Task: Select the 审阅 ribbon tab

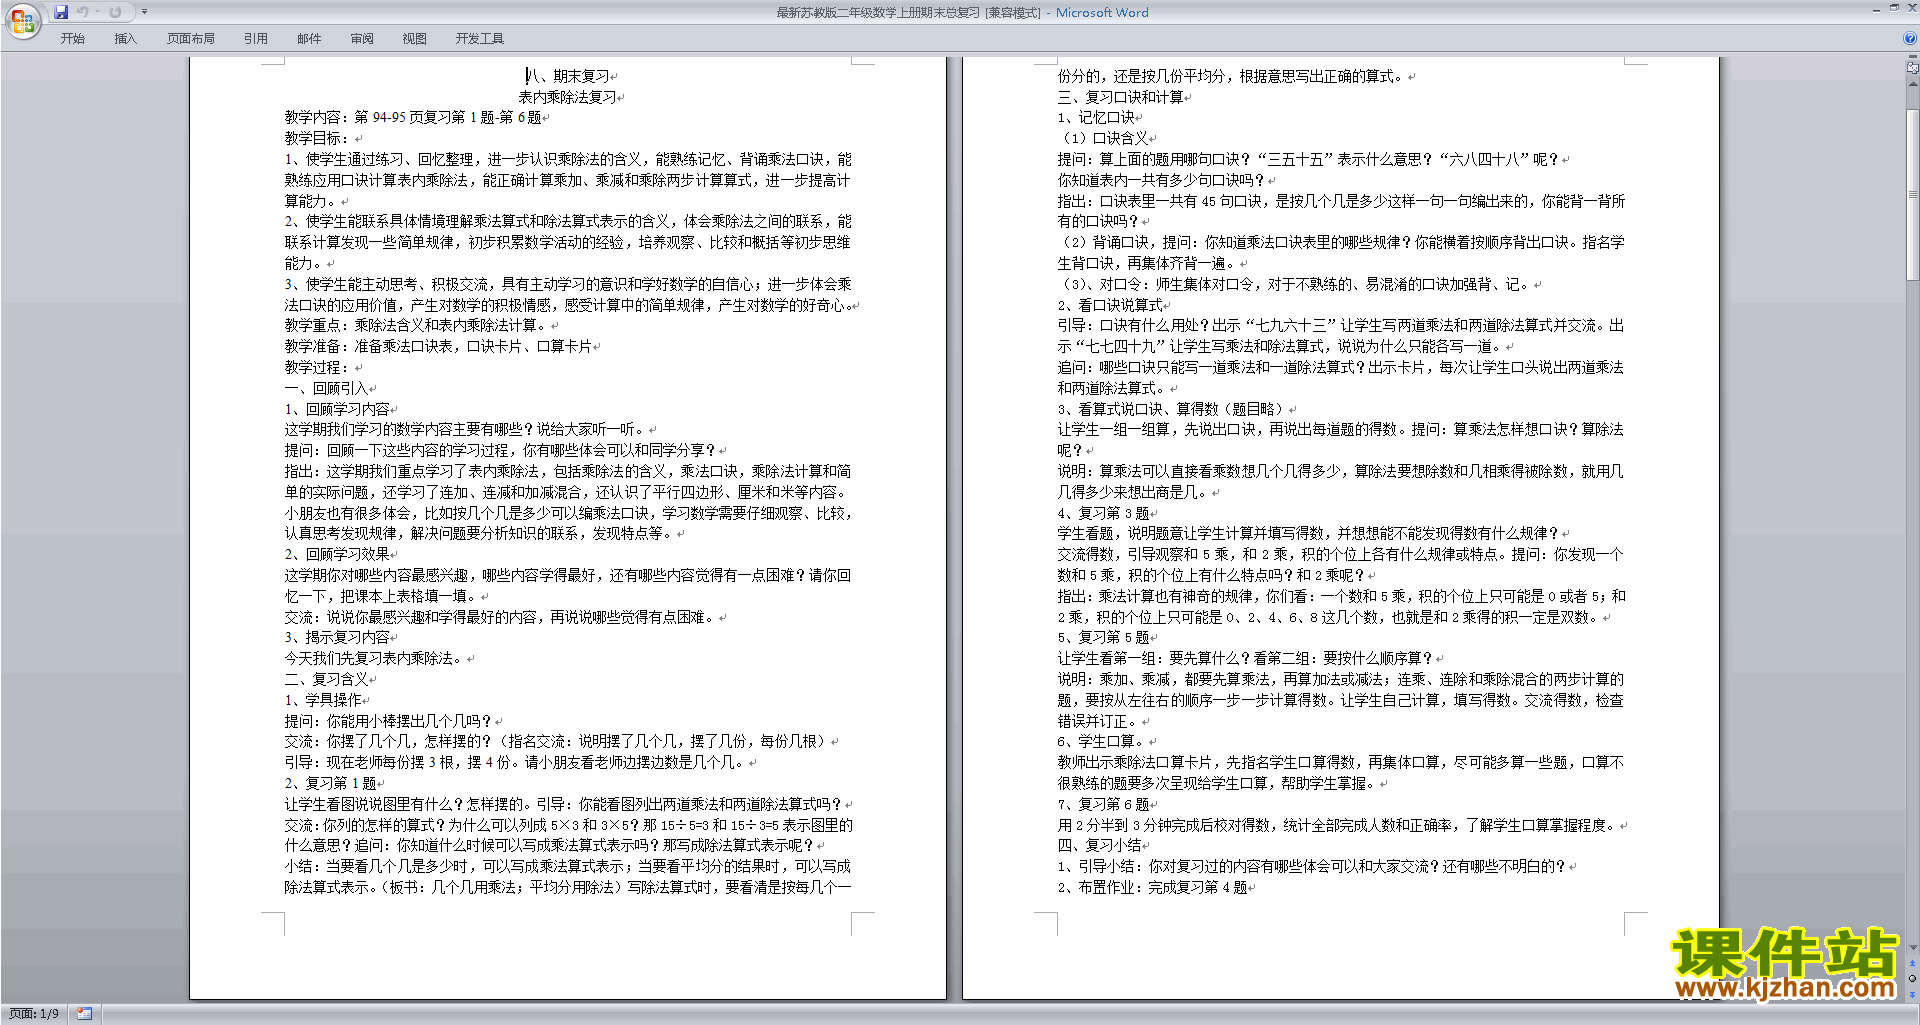Action: click(362, 39)
